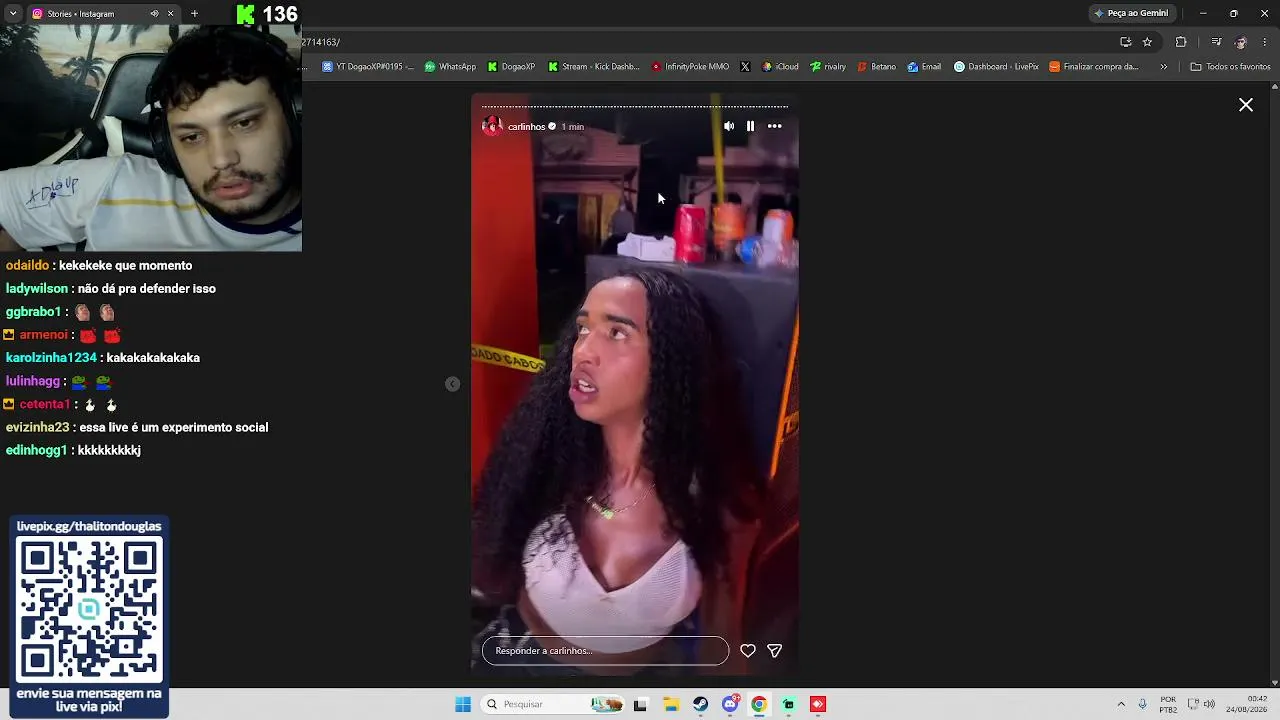Open the 'Finalizar compra da...' bookmark
The image size is (1280, 720).
point(1093,67)
